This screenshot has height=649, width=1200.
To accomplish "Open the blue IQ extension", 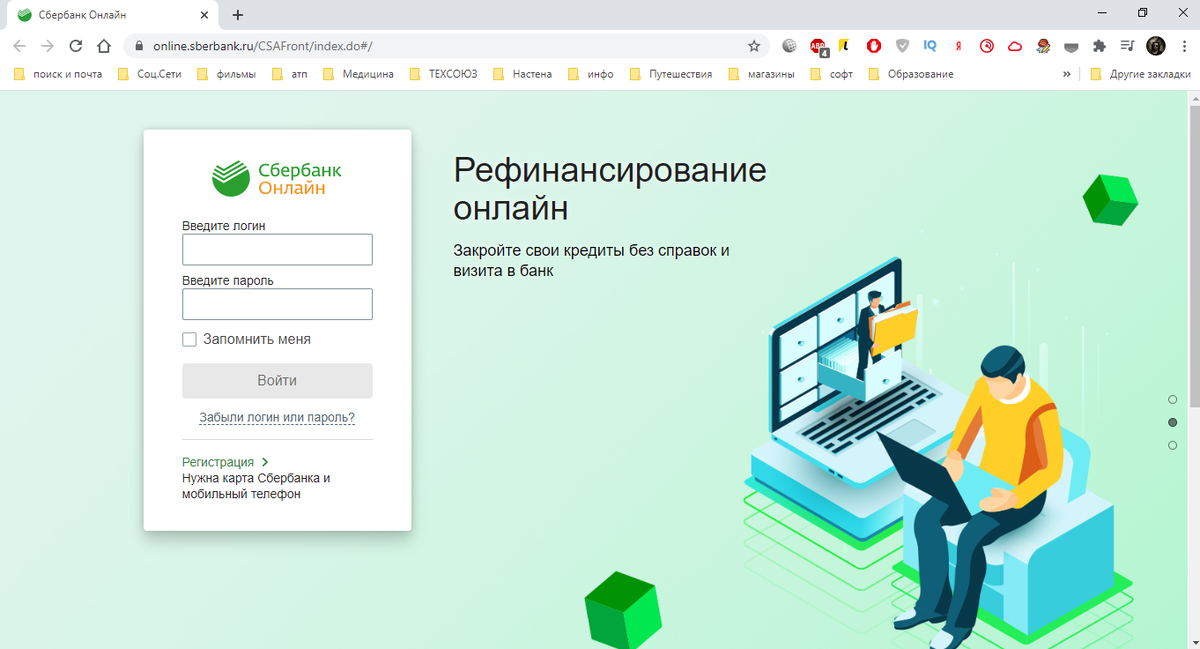I will (930, 46).
